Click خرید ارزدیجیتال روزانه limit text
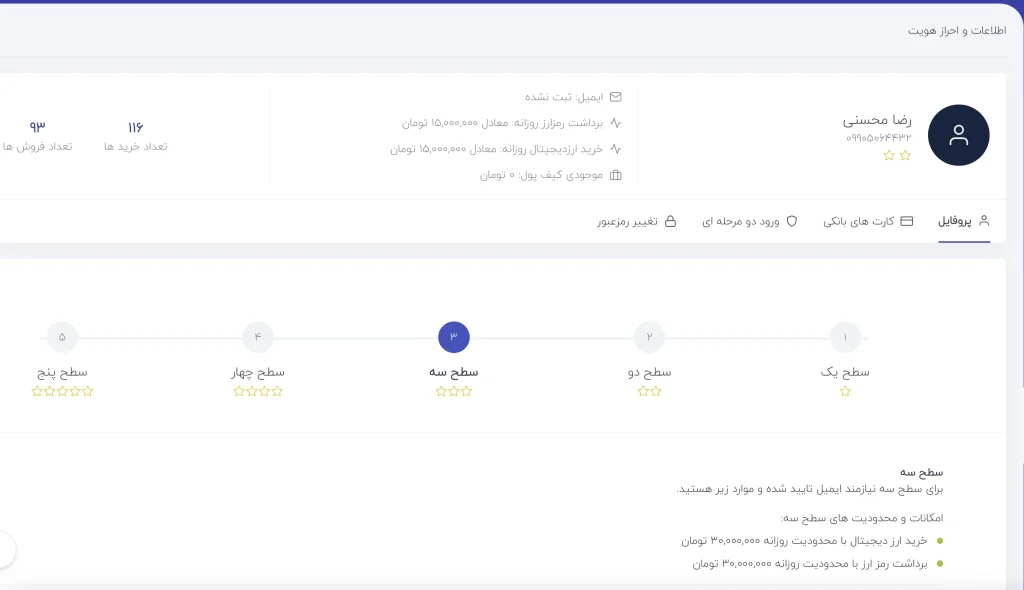Viewport: 1024px width, 590px height. tap(496, 149)
